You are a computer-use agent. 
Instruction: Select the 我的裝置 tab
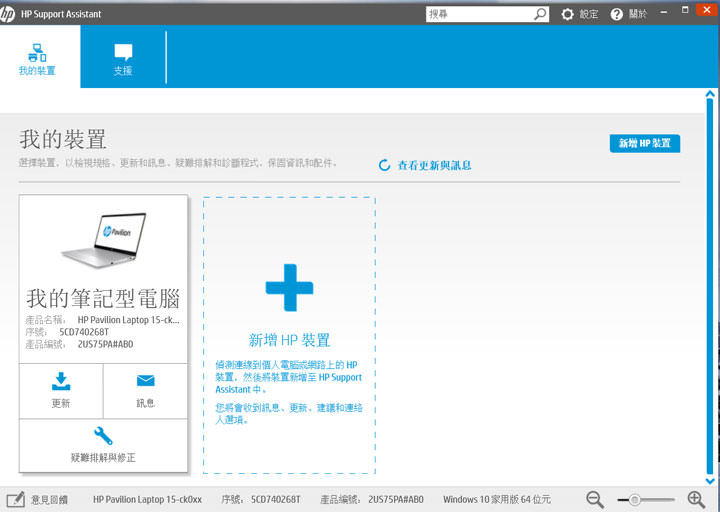pyautogui.click(x=38, y=58)
